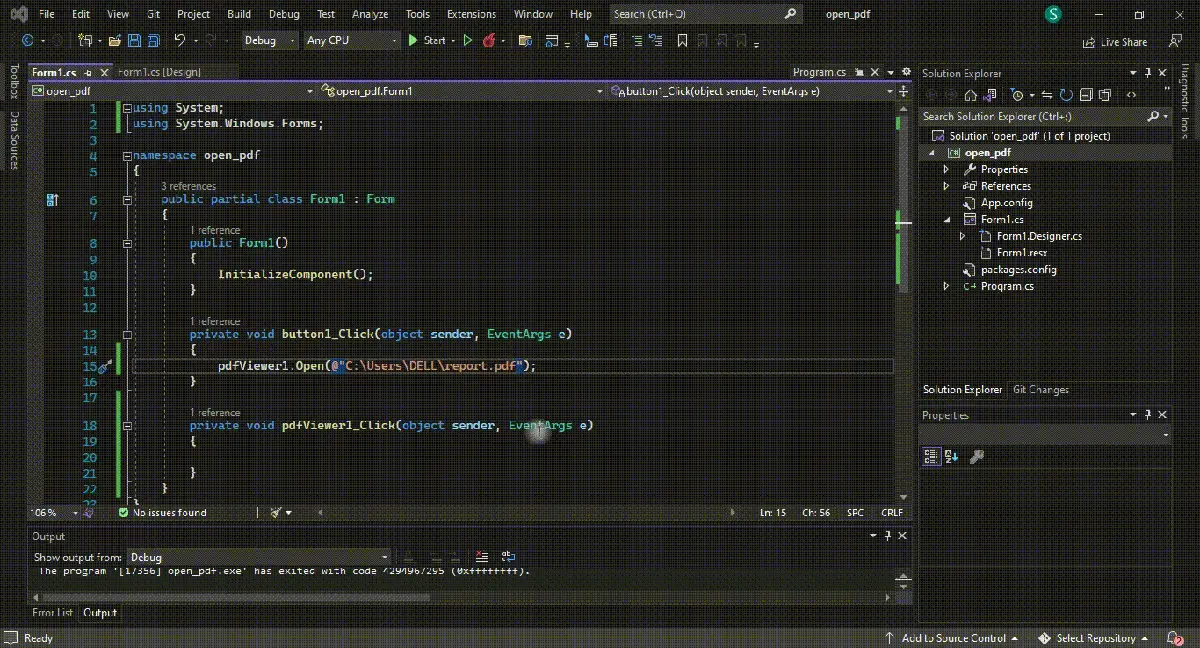Image resolution: width=1200 pixels, height=648 pixels.
Task: Collapse the namespace open_pdf code block
Action: pyautogui.click(x=127, y=156)
